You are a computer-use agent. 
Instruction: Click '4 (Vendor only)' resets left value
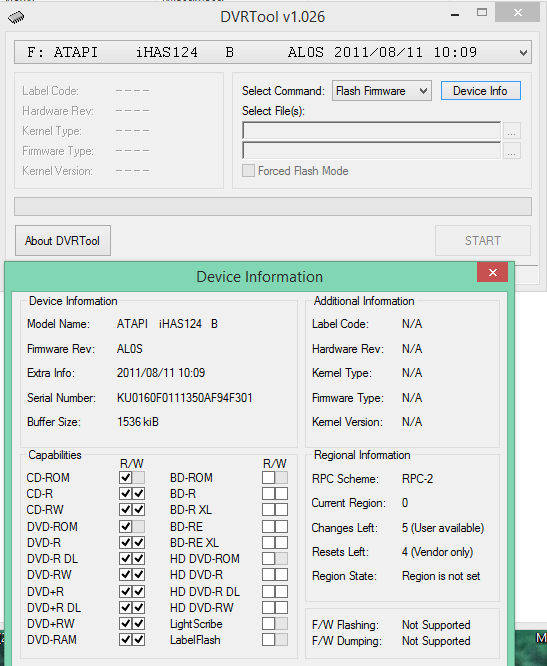pos(437,552)
